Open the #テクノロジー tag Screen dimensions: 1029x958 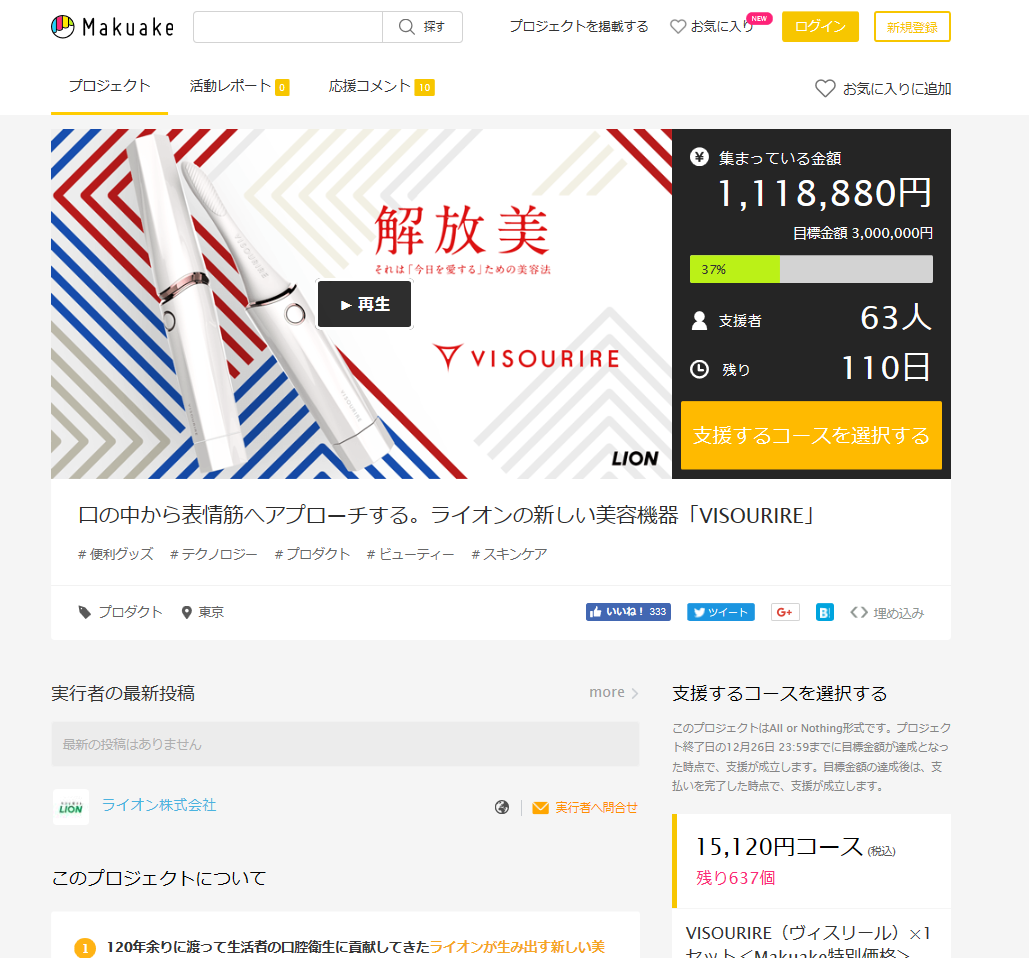214,554
